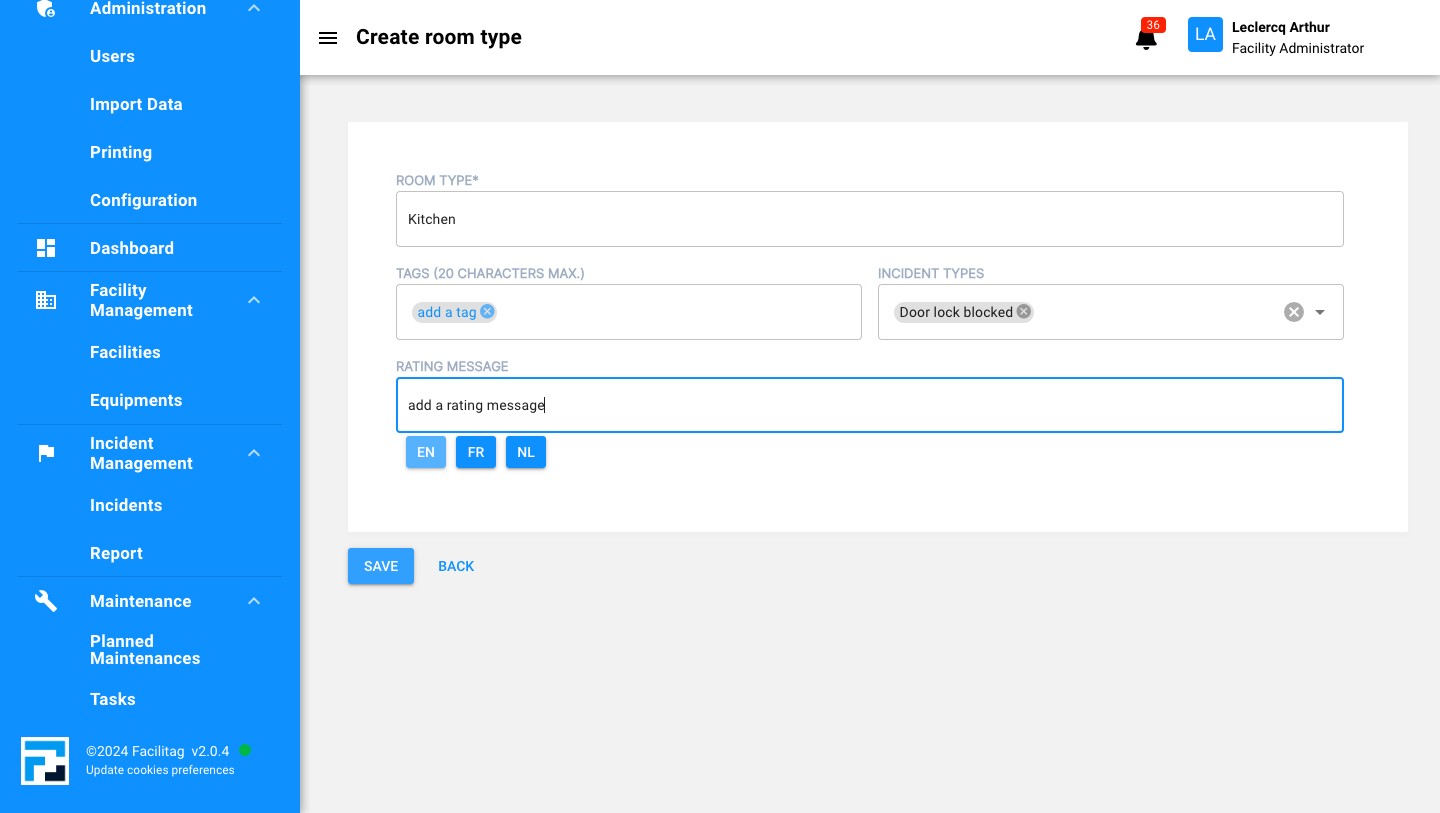1440x813 pixels.
Task: Collapse the Incident Management section
Action: click(x=254, y=453)
